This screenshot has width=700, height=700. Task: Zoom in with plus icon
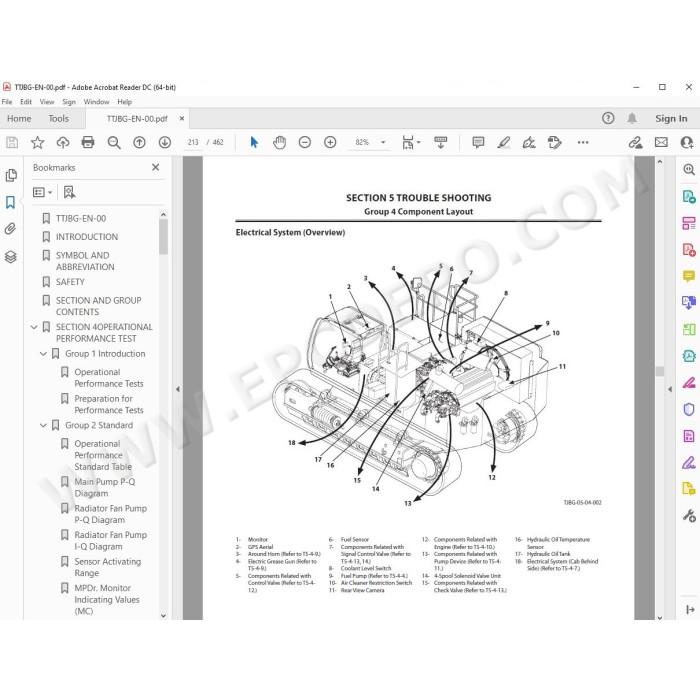(330, 142)
